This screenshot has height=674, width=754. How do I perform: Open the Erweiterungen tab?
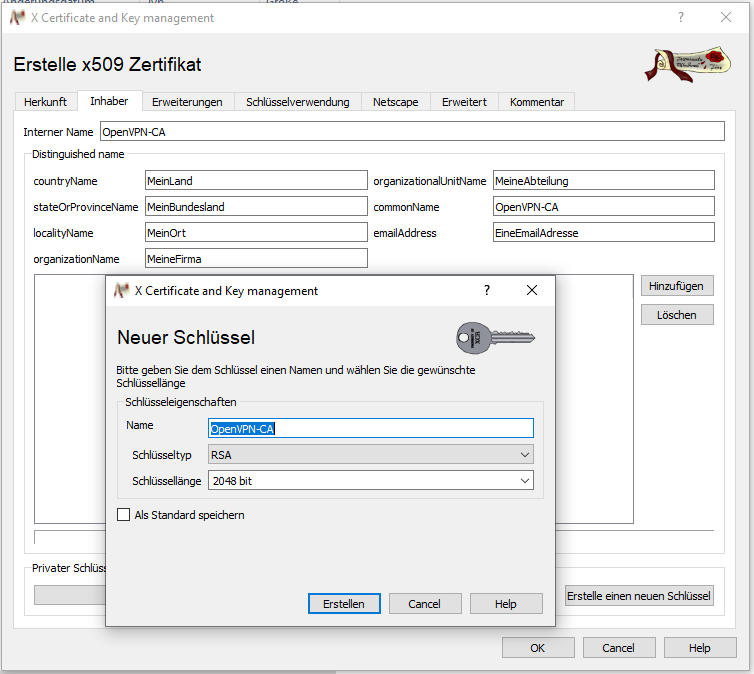pos(186,102)
